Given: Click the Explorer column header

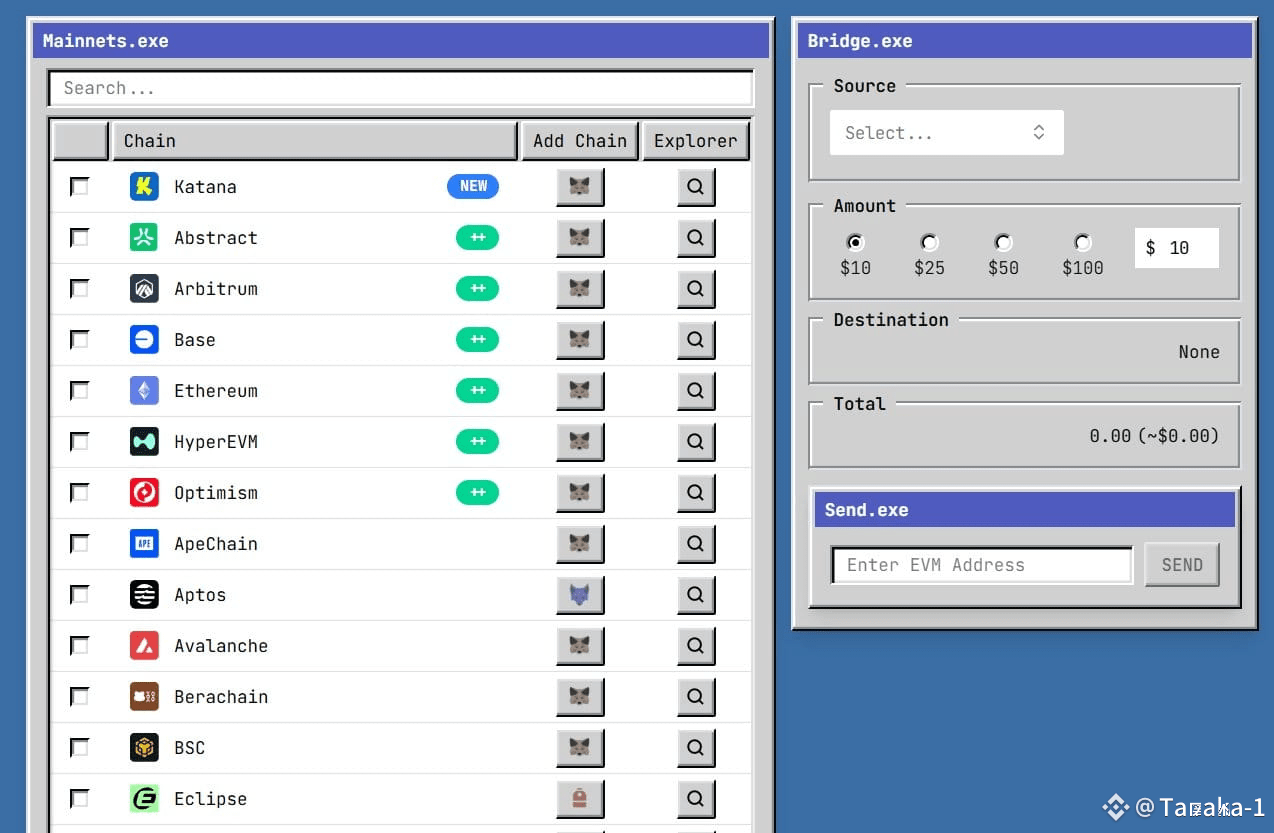Looking at the screenshot, I should click(695, 141).
